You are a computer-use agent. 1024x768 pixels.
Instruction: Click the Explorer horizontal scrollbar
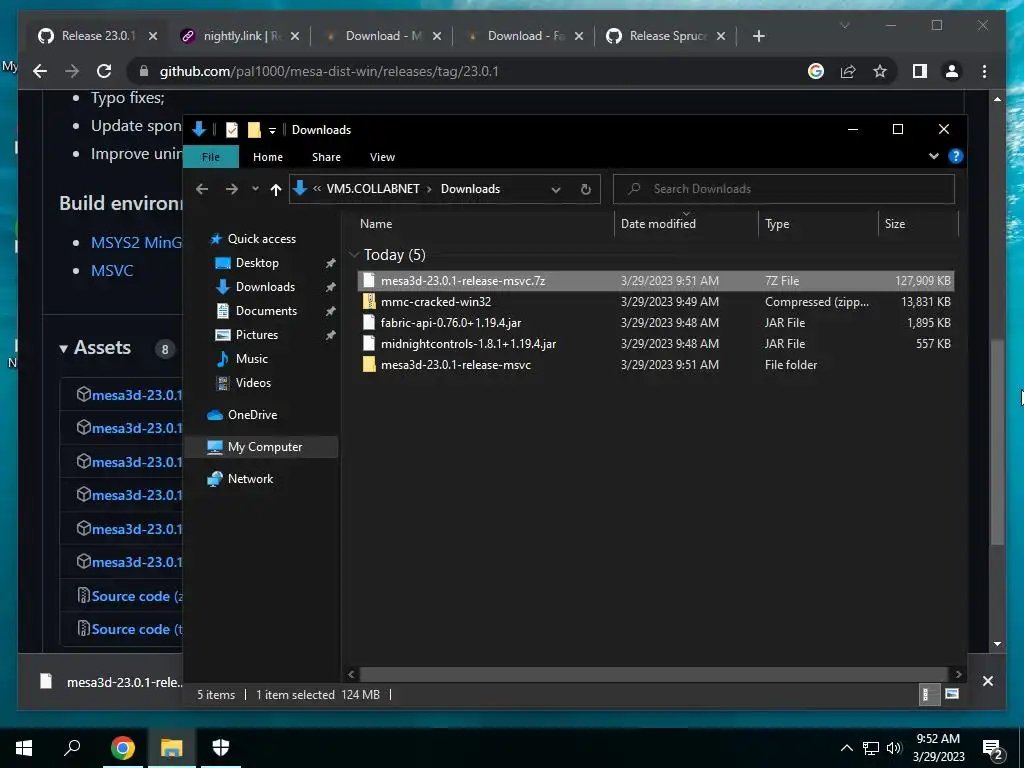pyautogui.click(x=653, y=674)
